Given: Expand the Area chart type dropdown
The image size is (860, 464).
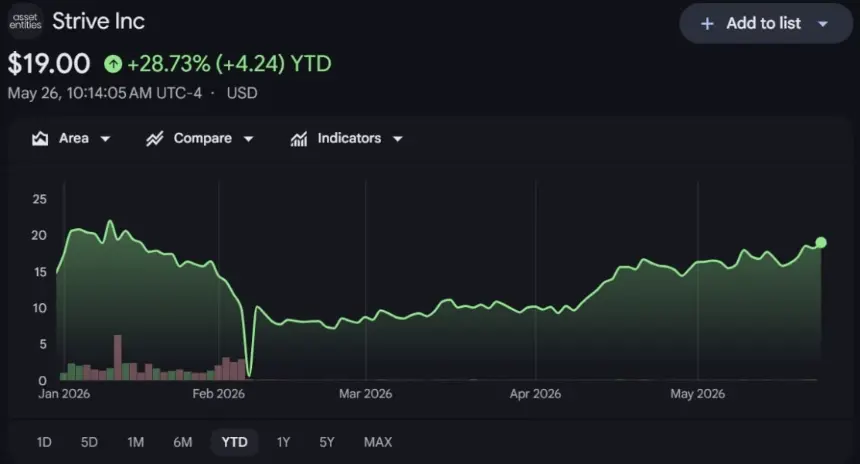Looking at the screenshot, I should [105, 139].
